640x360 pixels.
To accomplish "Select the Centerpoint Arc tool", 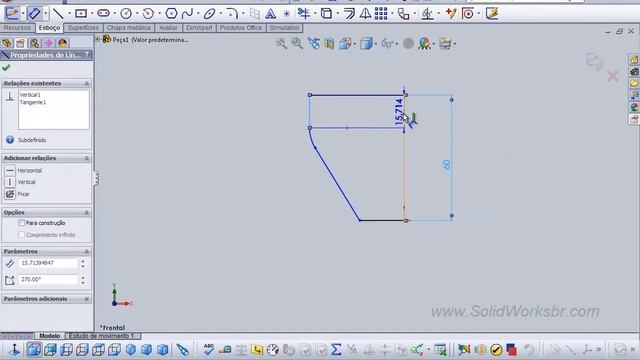I will click(x=149, y=14).
